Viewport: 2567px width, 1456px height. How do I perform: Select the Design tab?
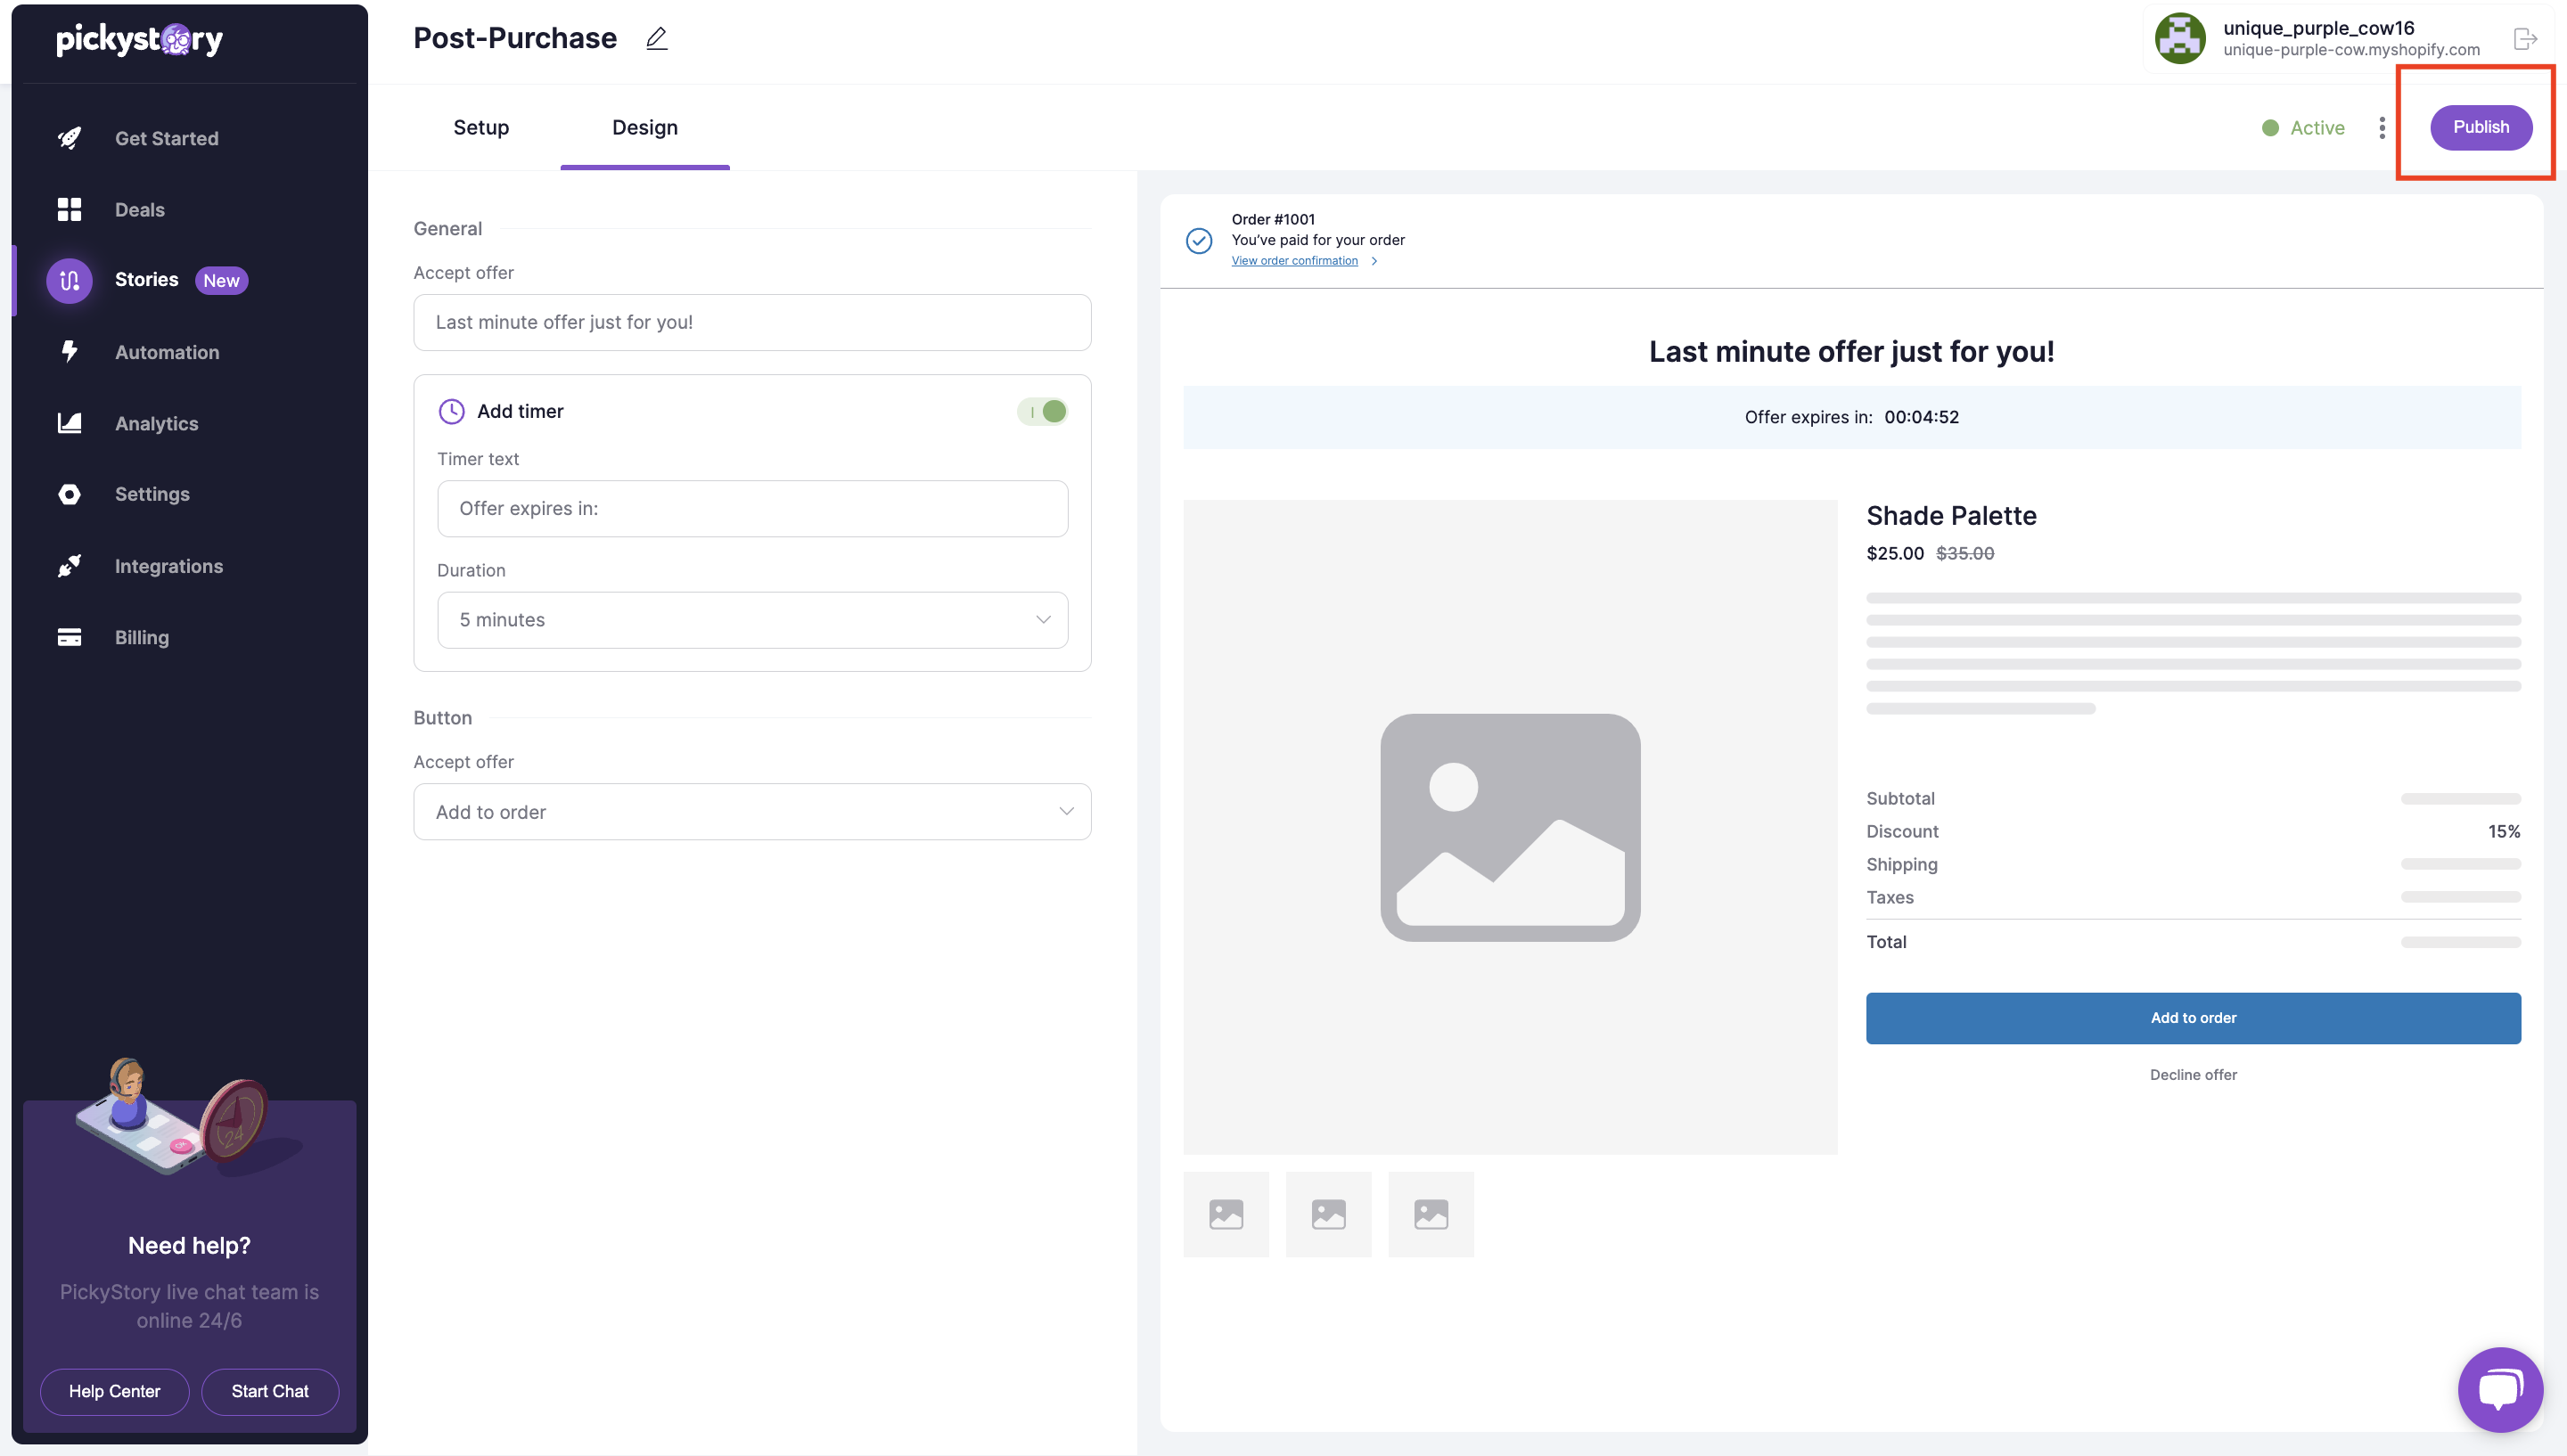[645, 127]
